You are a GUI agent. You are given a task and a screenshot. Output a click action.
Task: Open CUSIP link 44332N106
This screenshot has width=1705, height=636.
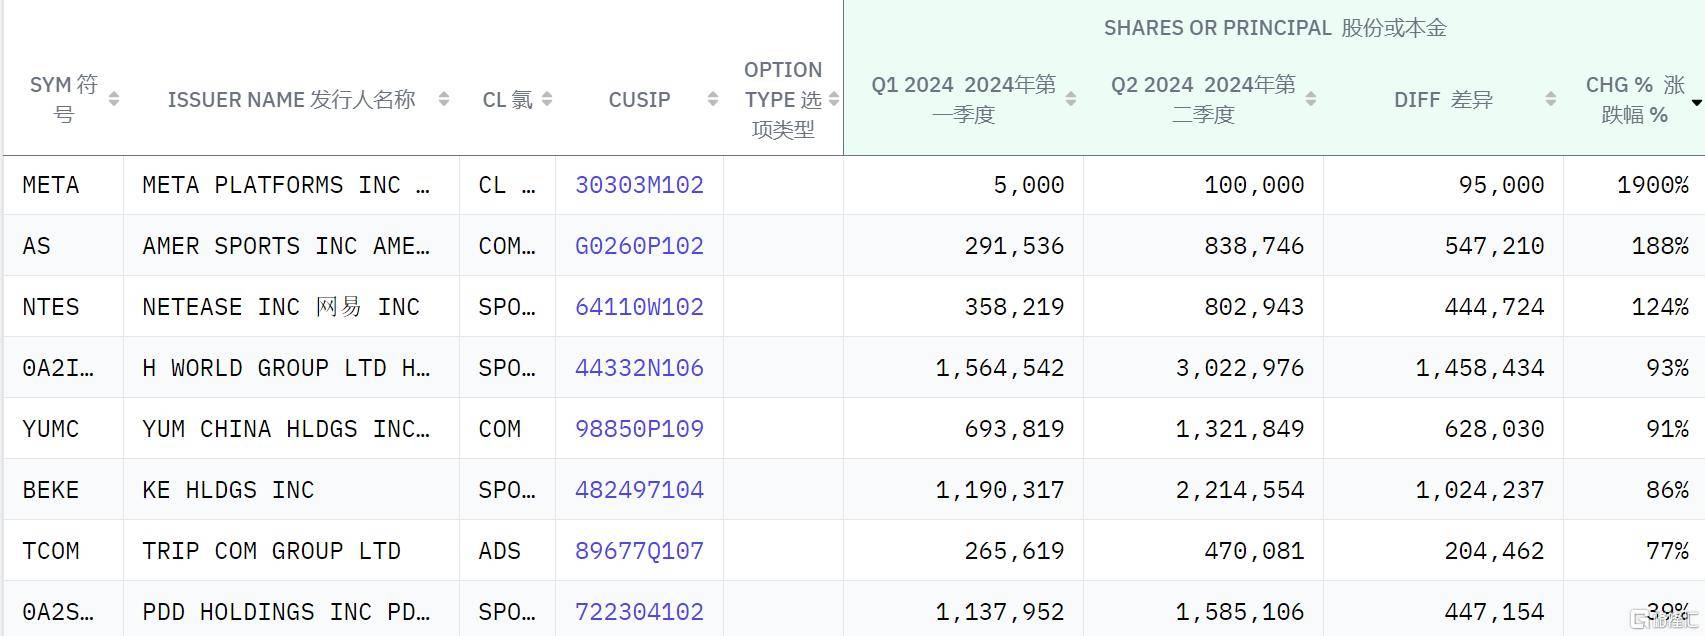pyautogui.click(x=639, y=368)
